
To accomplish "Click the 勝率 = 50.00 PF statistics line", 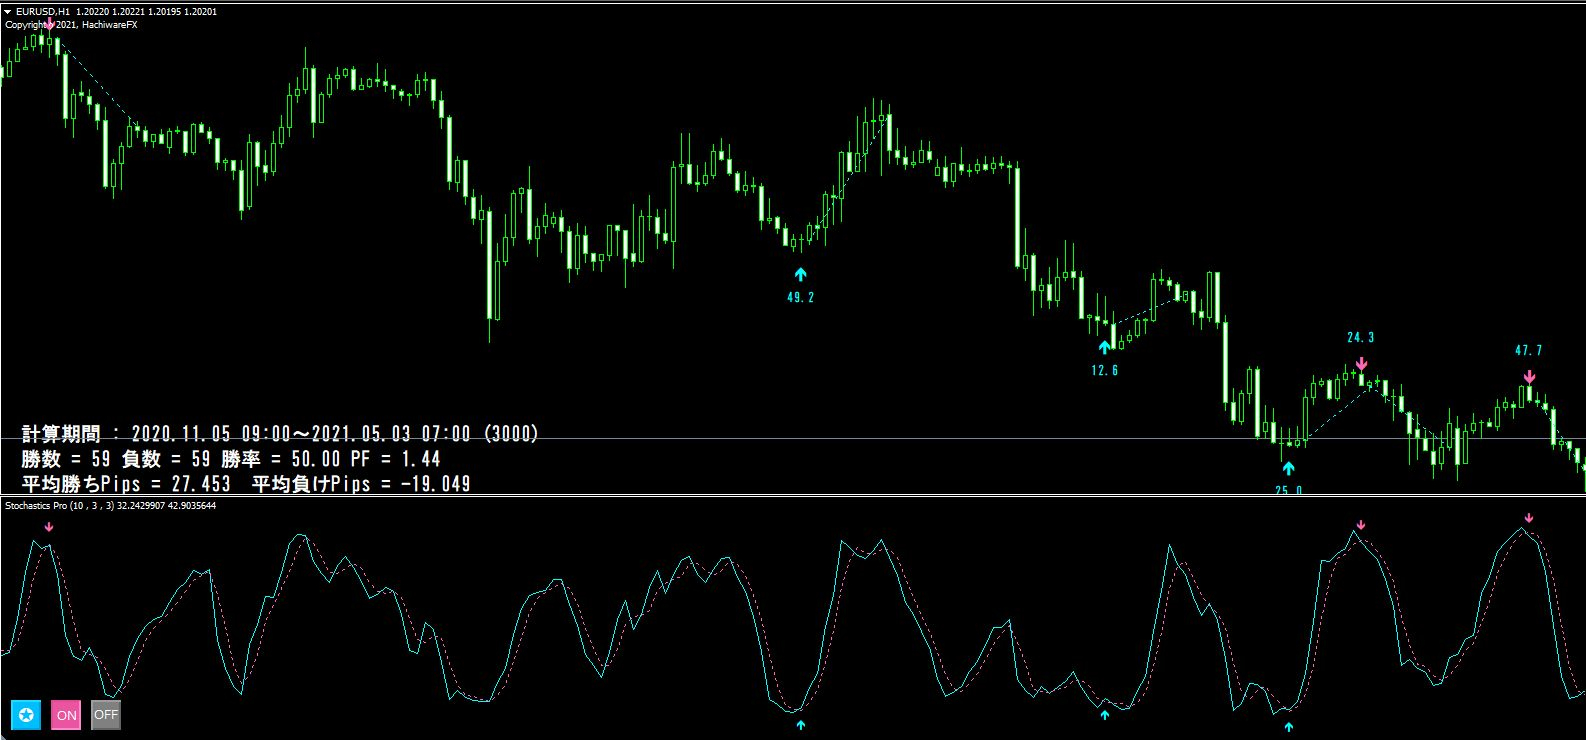I will point(231,459).
